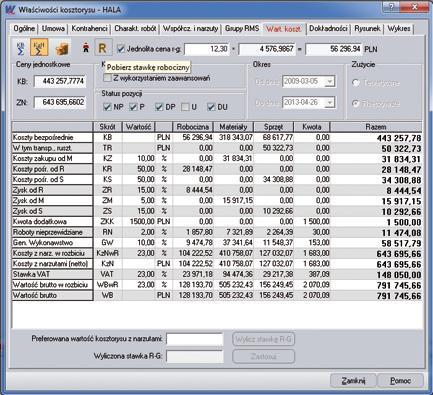Image resolution: width=433 pixels, height=395 pixels.
Task: Select the KB sum toolbar icon
Action: [x=21, y=48]
